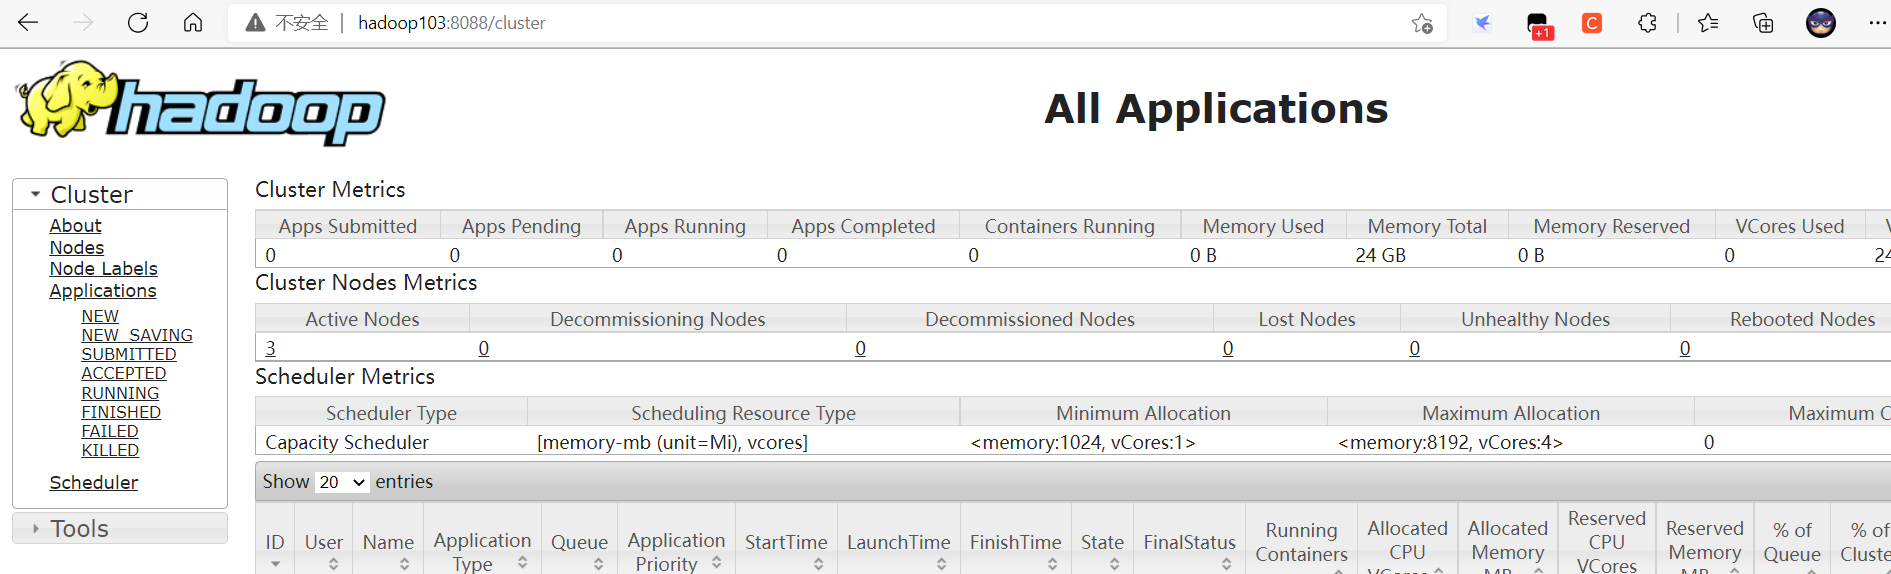Filter applications by NEW_SAVING state
This screenshot has height=574, width=1891.
coord(137,335)
